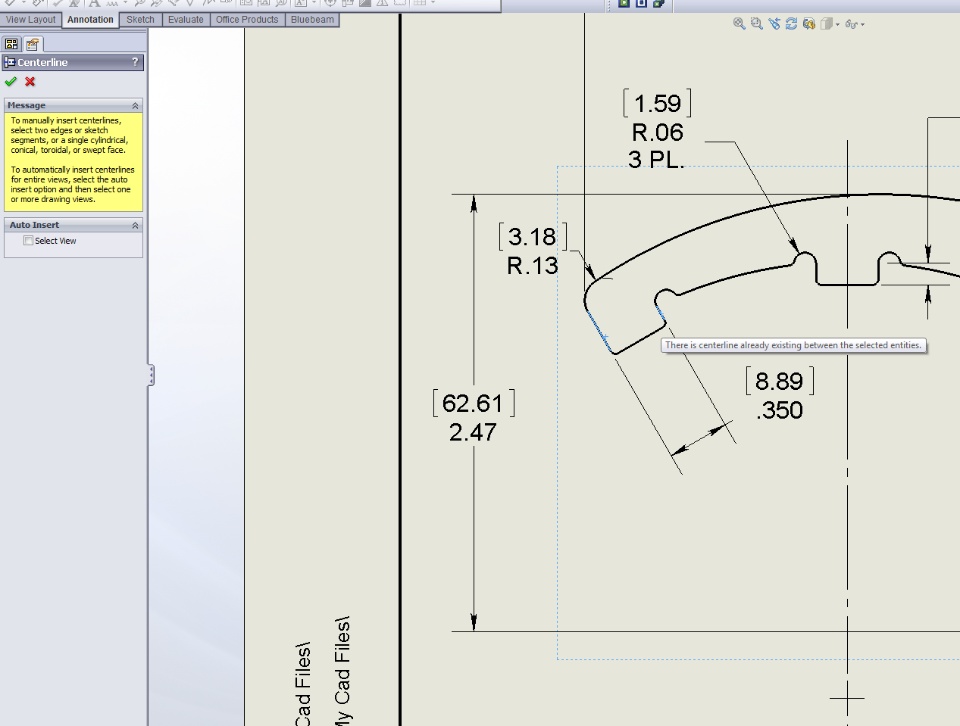
Task: Click the Rotate View arrows icon
Action: click(x=791, y=24)
